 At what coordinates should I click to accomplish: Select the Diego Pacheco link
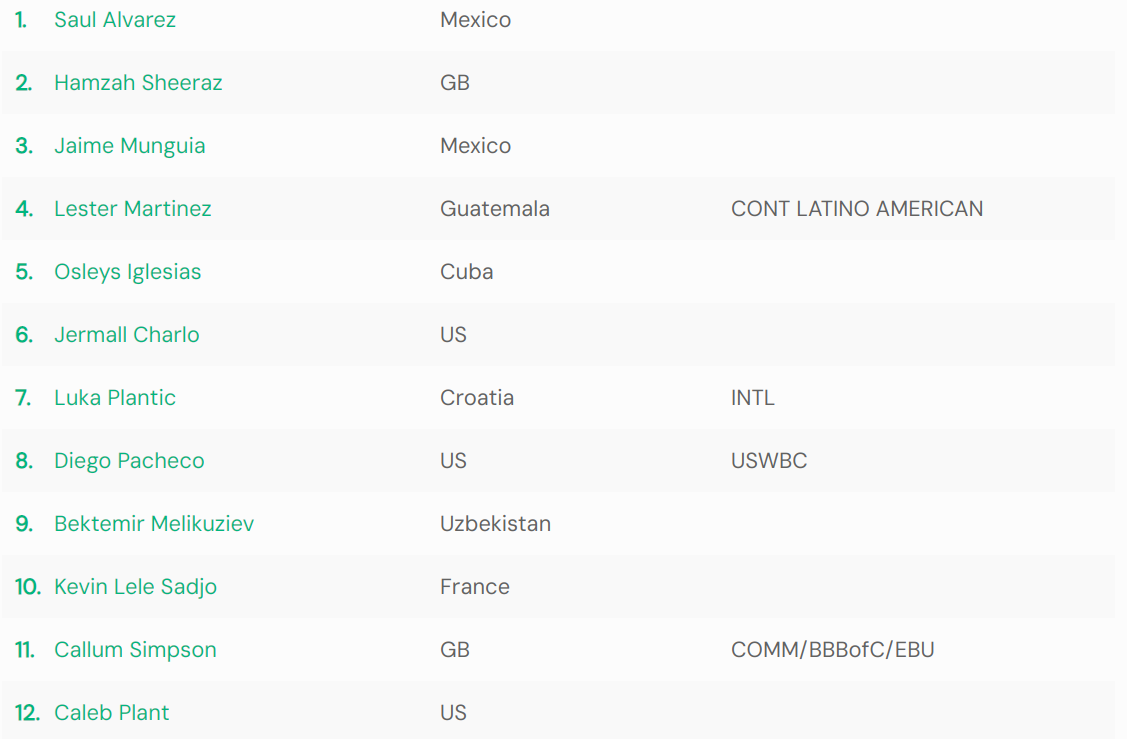tap(129, 461)
